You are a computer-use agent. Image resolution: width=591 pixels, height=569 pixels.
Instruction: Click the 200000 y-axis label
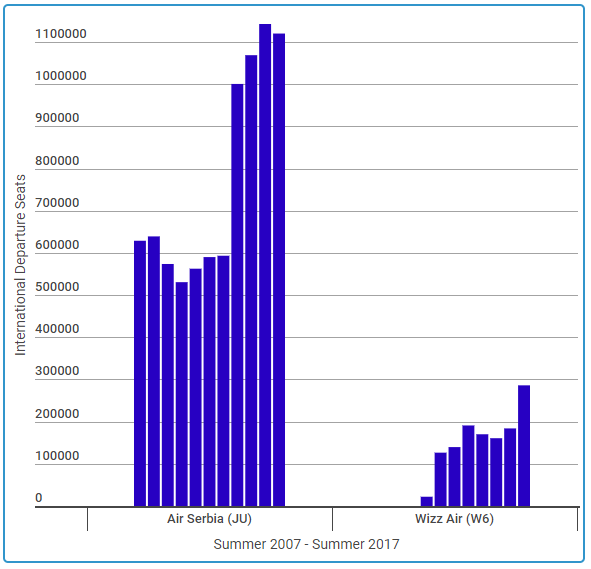[x=57, y=414]
